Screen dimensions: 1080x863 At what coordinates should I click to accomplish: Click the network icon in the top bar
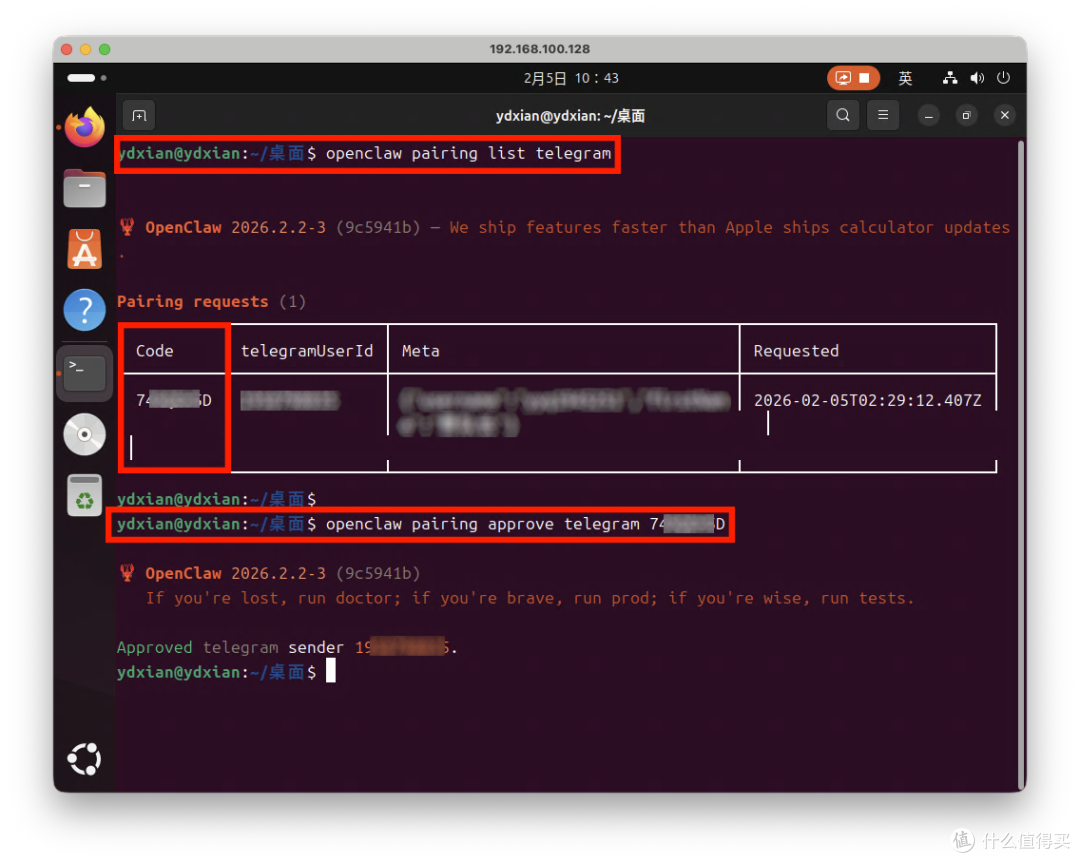click(950, 78)
